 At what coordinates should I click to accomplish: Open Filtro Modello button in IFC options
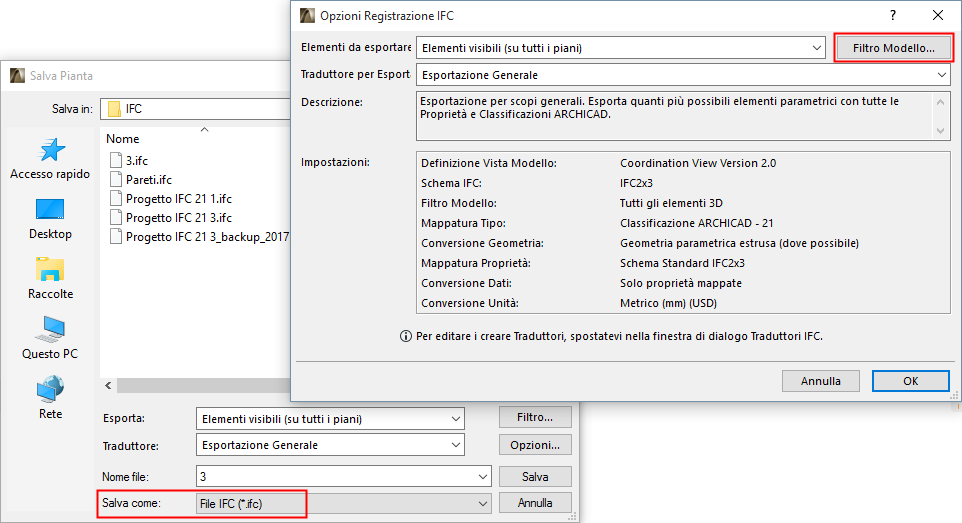coord(893,48)
